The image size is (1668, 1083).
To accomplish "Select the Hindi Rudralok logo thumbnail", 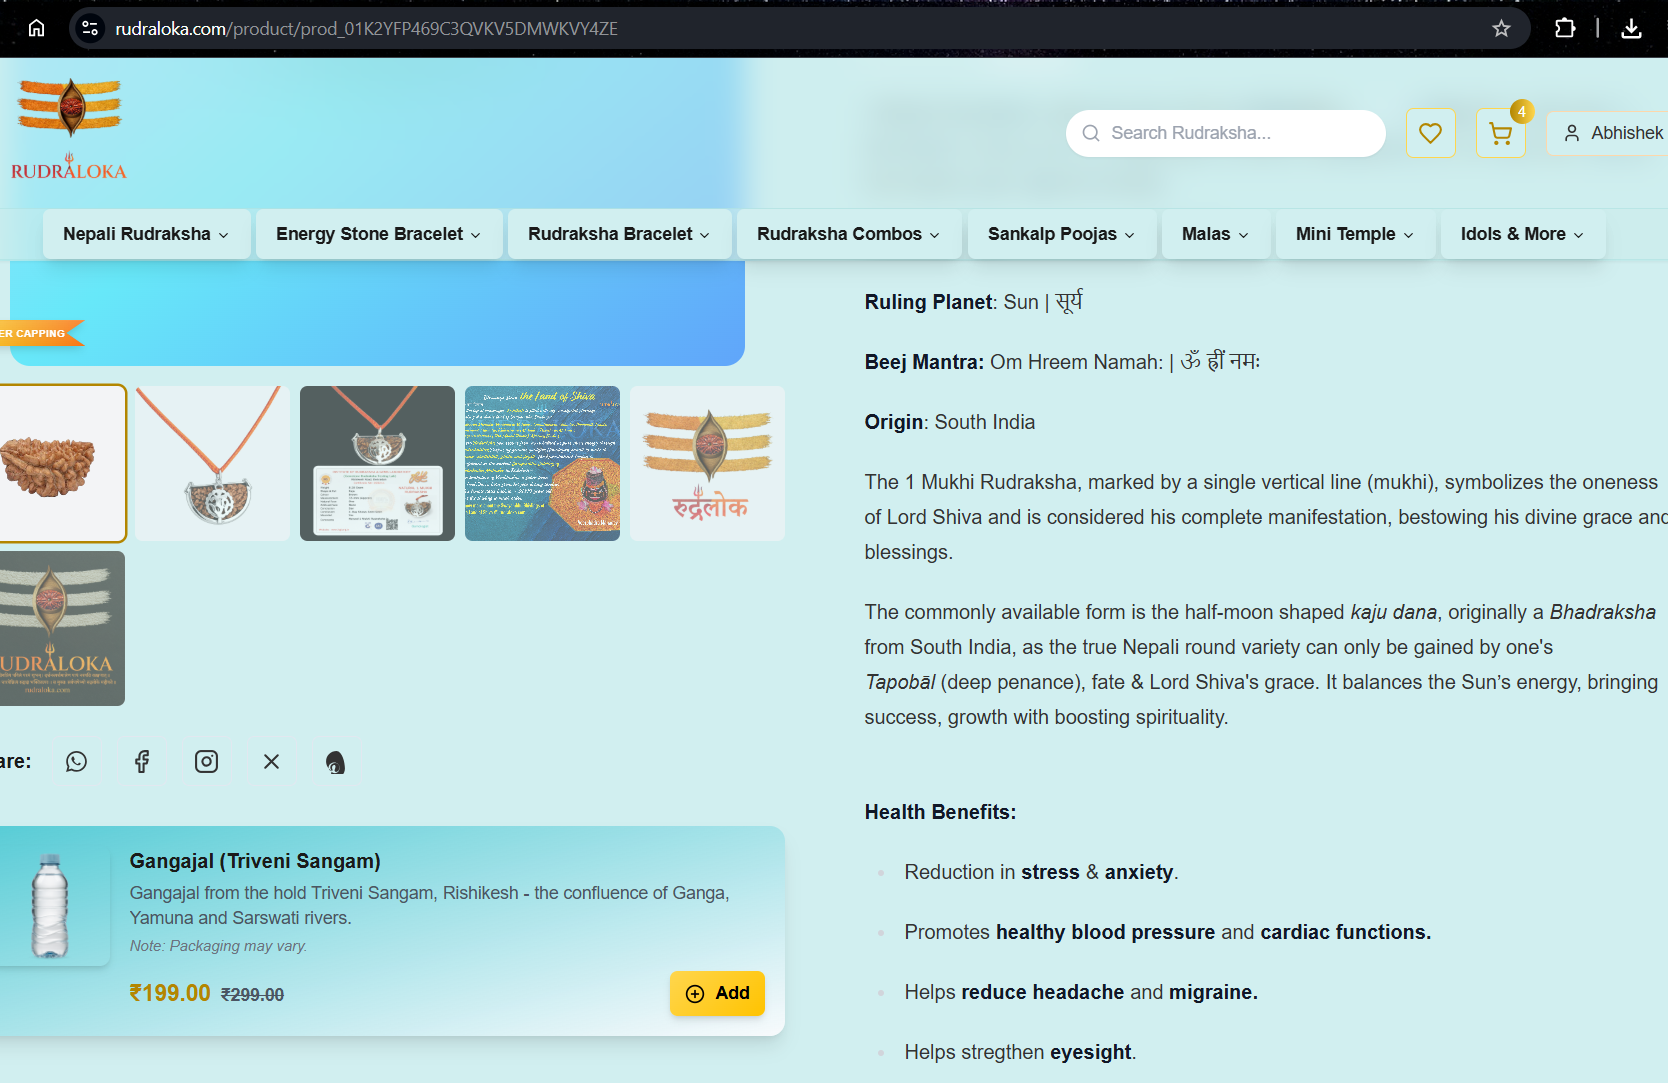I will (707, 464).
